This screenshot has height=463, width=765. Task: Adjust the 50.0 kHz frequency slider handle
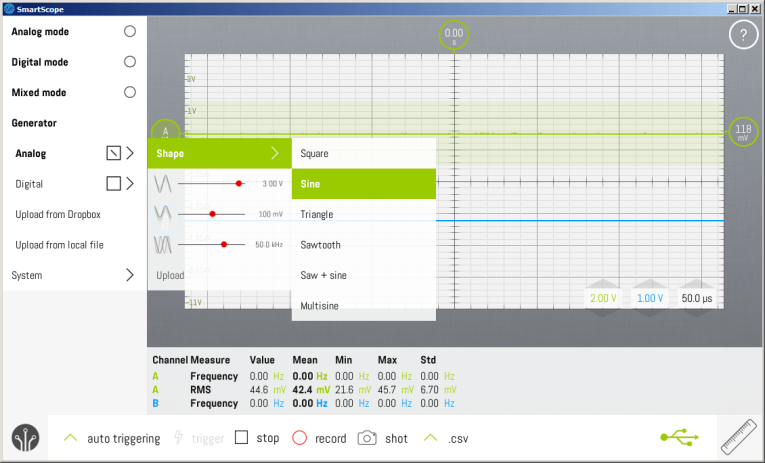click(224, 244)
